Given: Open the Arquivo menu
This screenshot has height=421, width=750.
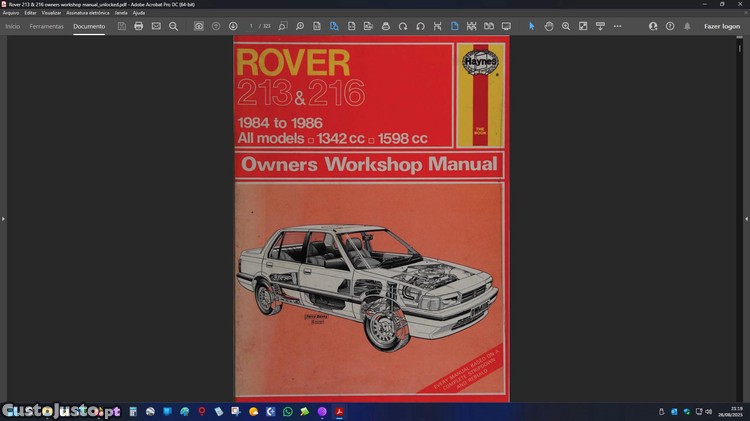Looking at the screenshot, I should click(11, 13).
